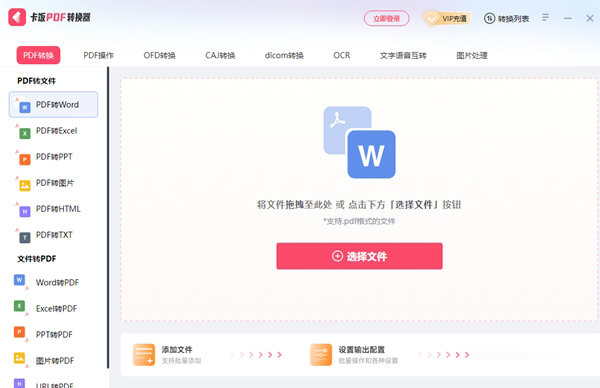Choose the URL转PDF sidebar entry text
Image resolution: width=600 pixels, height=388 pixels.
click(54, 385)
